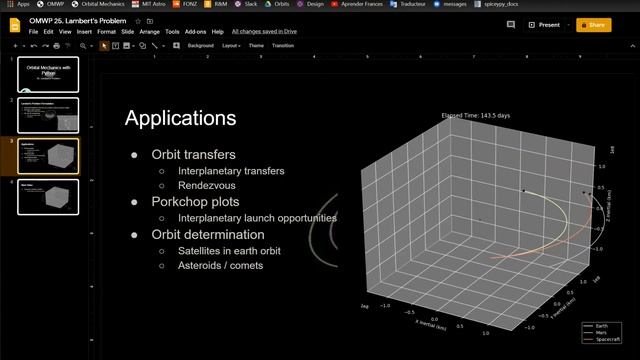Viewport: 640px width, 360px height.
Task: Click 'Asteroids / comets' sub-bullet
Action: click(x=220, y=266)
